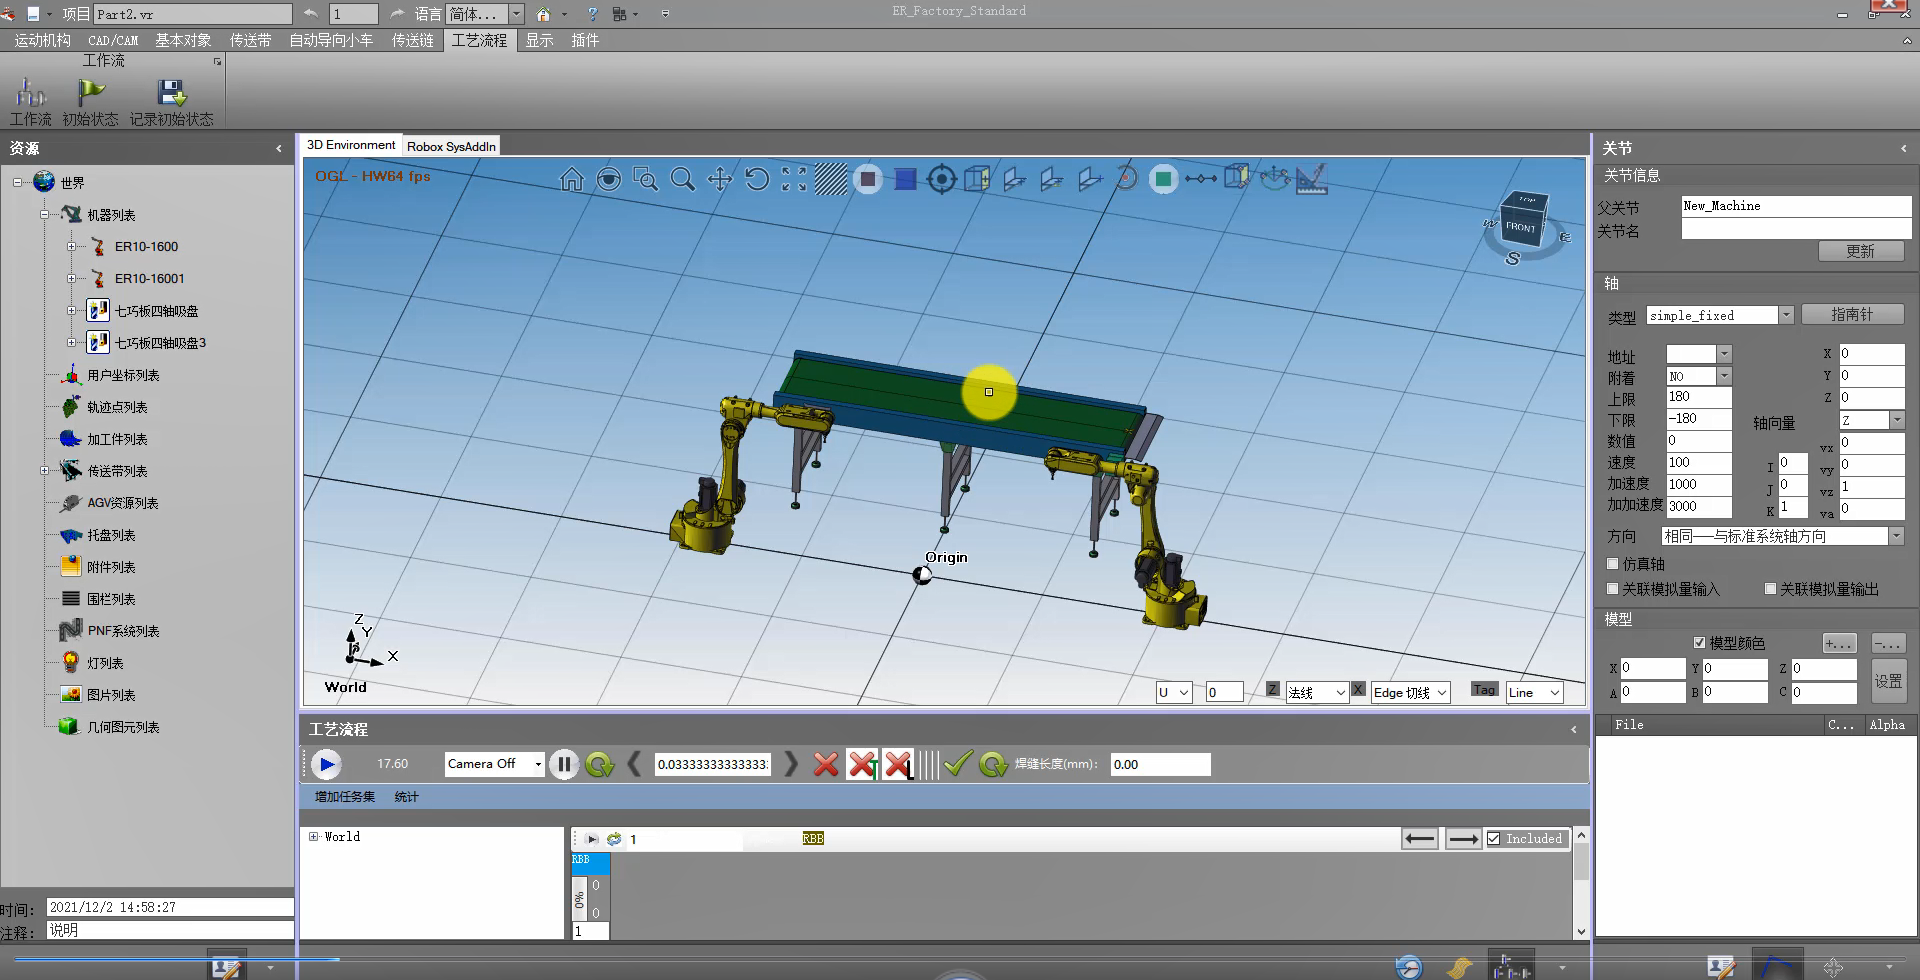Switch to Robox SysAddIn tab
This screenshot has height=980, width=1920.
point(451,146)
